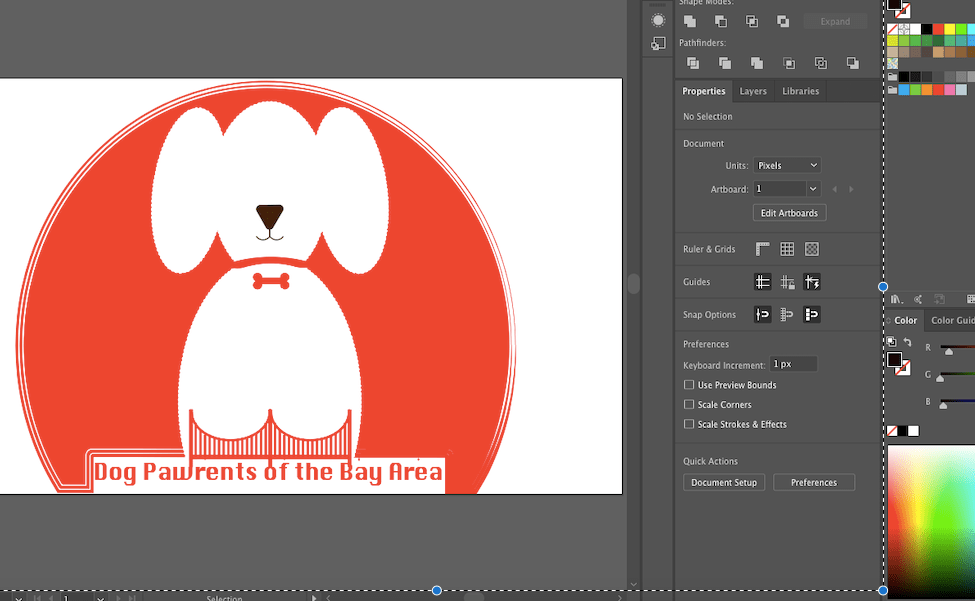Toggle the Snap to Point option icon
Screen dimensions: 975x601
(762, 314)
